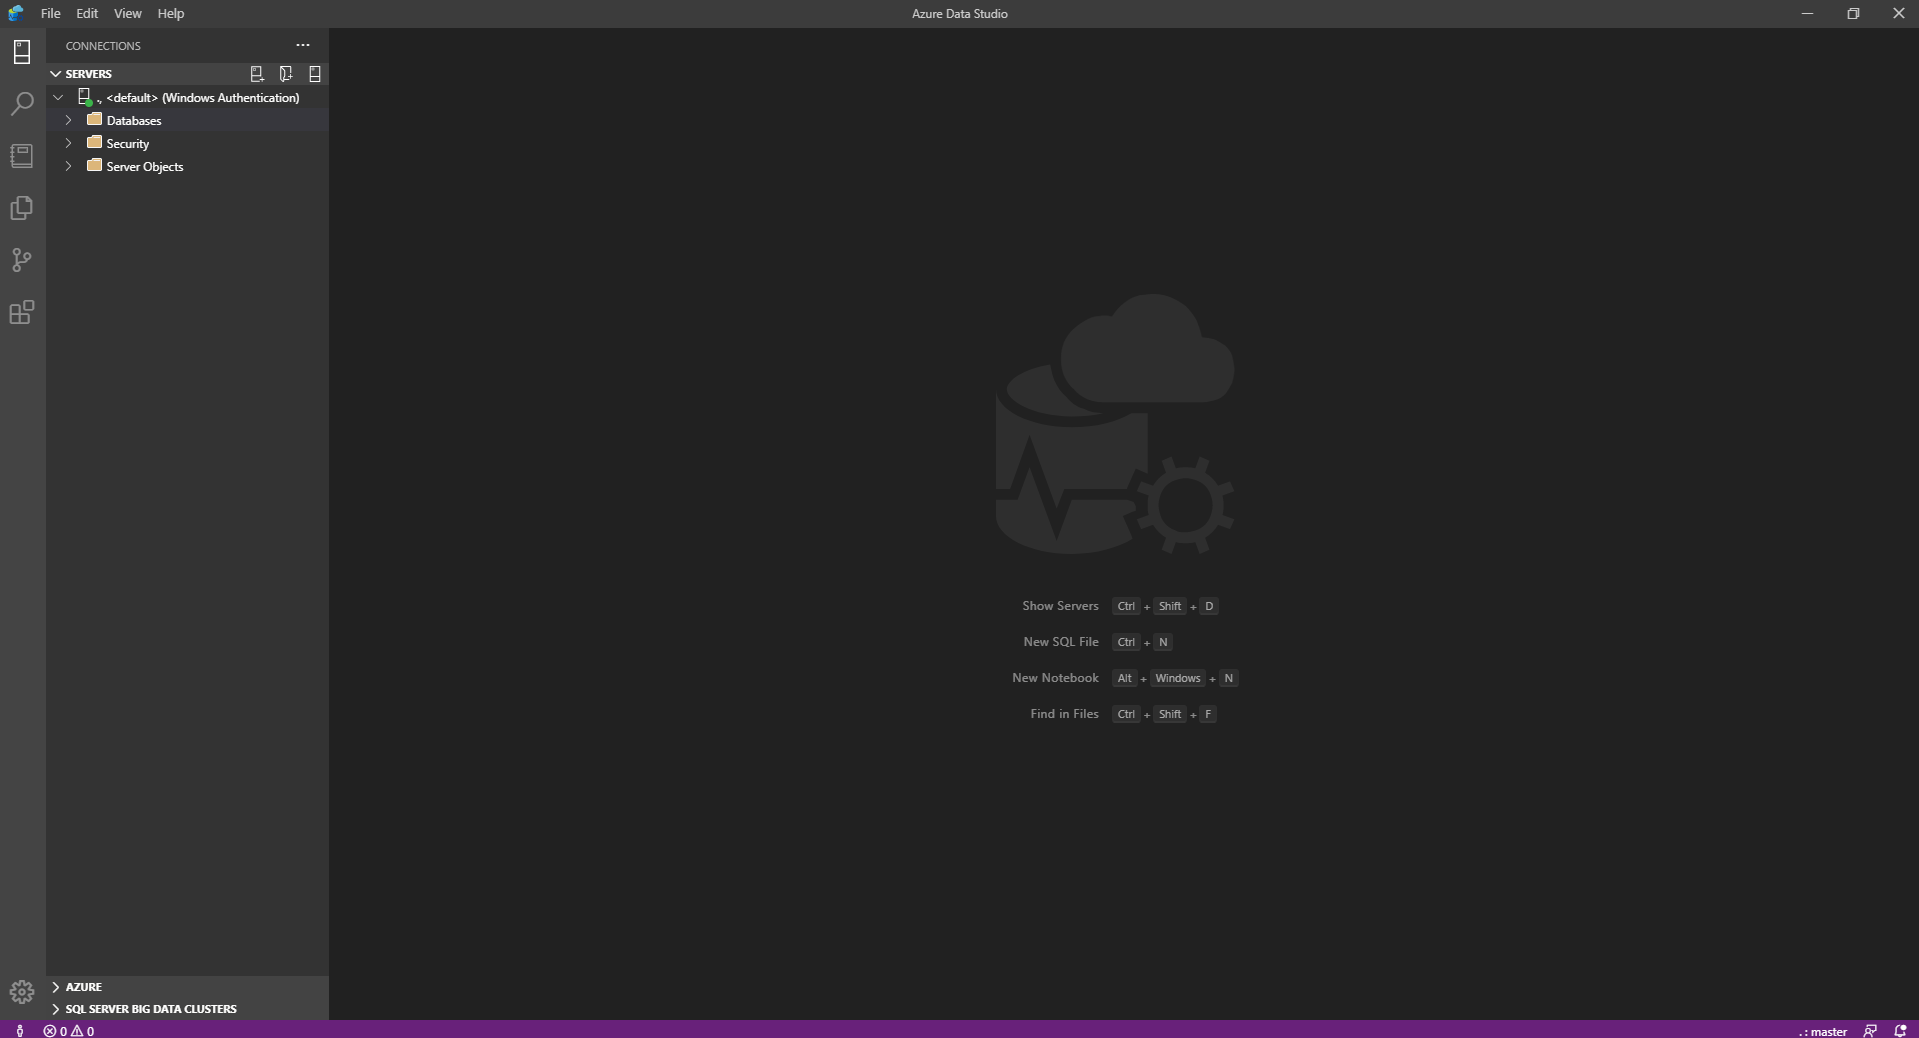
Task: Click the warnings count icon in the status bar
Action: [77, 1031]
